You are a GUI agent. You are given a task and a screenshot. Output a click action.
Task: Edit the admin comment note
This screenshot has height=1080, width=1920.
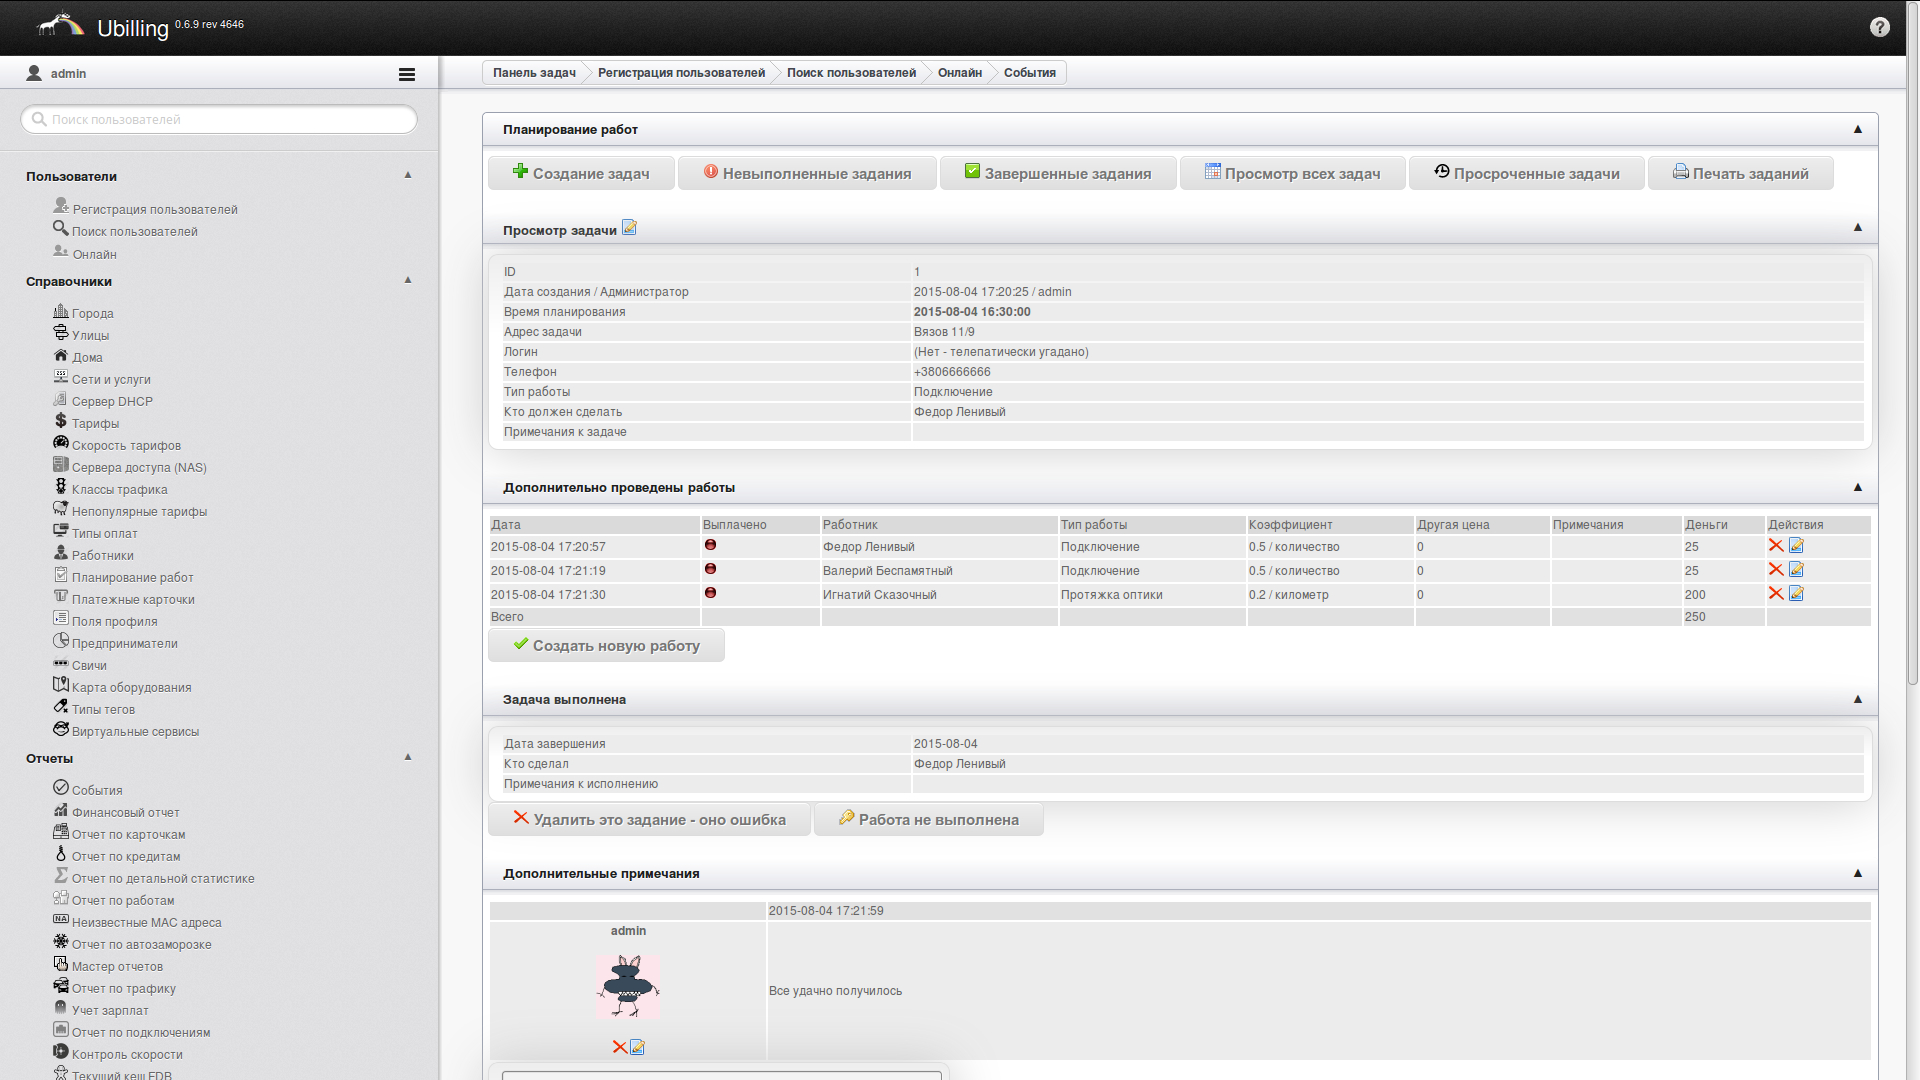pyautogui.click(x=637, y=1047)
